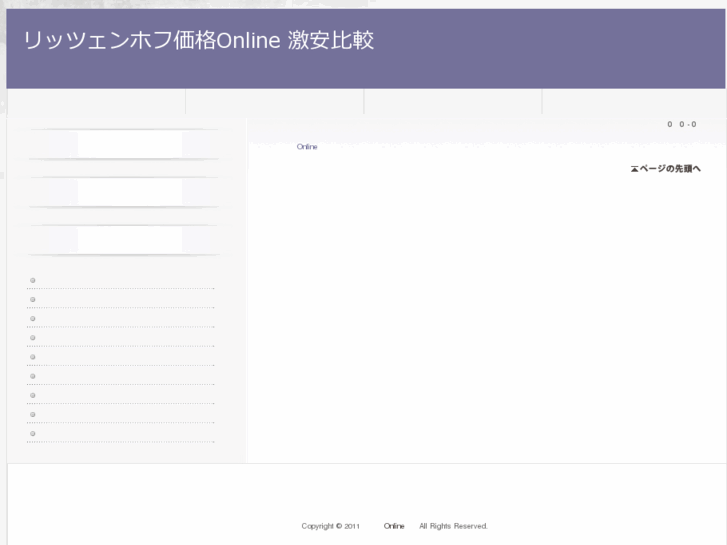Image resolution: width=727 pixels, height=545 pixels.
Task: Click the third bullet icon in sidebar list
Action: pyautogui.click(x=33, y=318)
